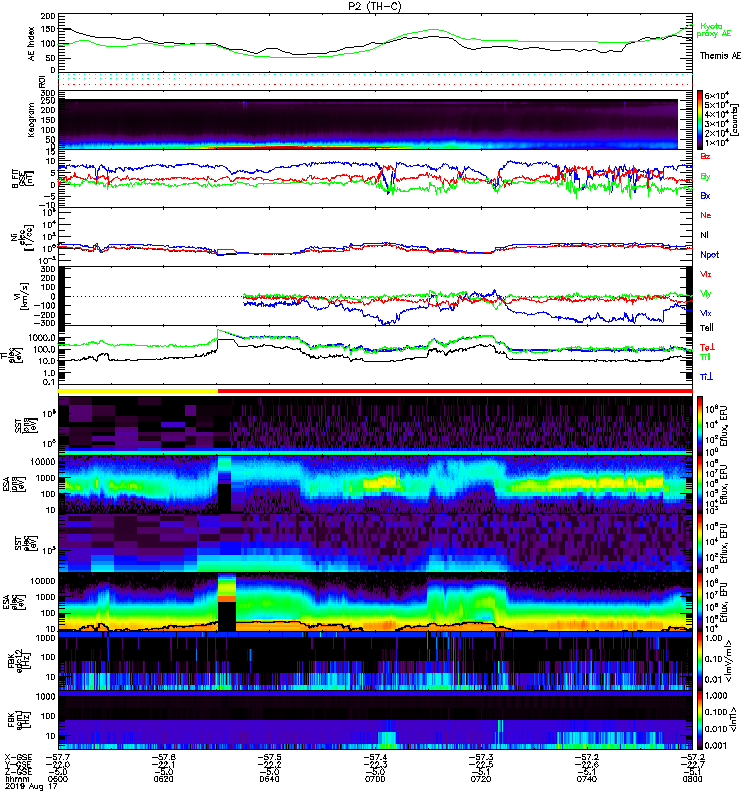Click the red Viz velocity legend label
This screenshot has width=750, height=800.
tap(705, 274)
